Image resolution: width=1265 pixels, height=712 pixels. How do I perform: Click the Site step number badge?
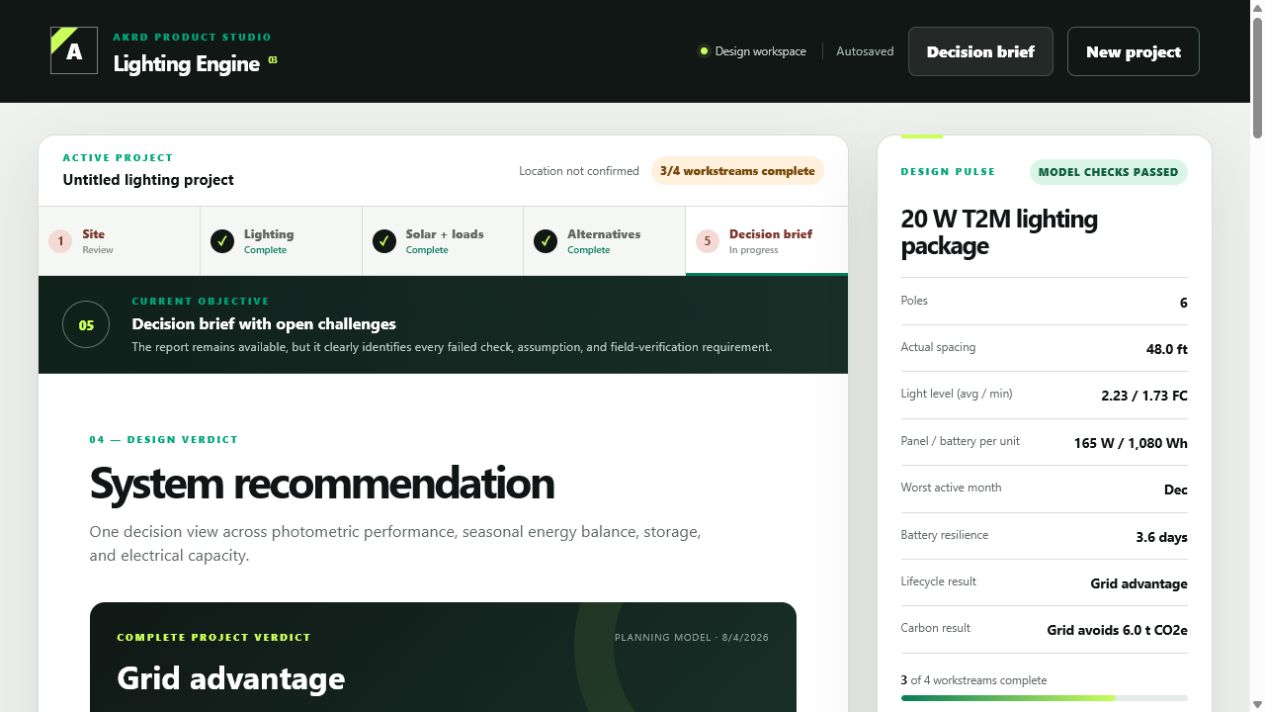(x=60, y=241)
